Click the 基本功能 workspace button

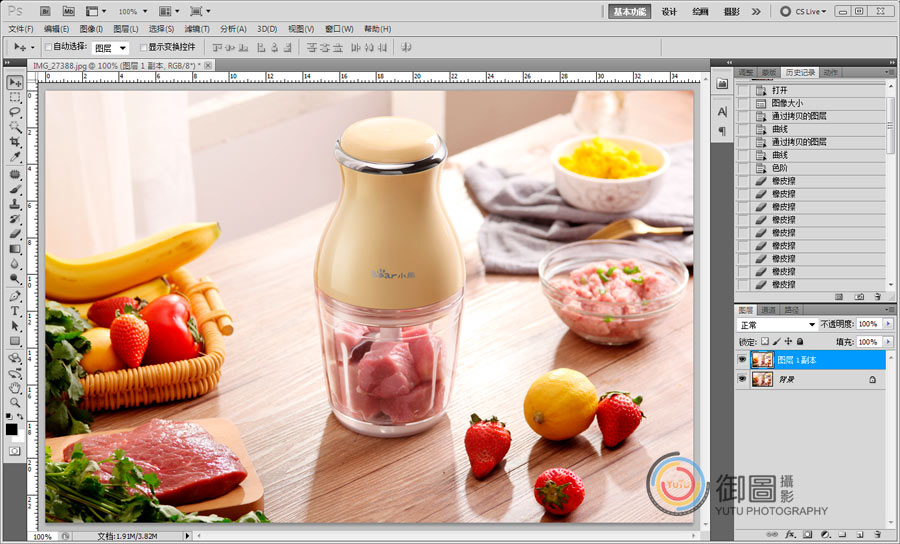[628, 11]
